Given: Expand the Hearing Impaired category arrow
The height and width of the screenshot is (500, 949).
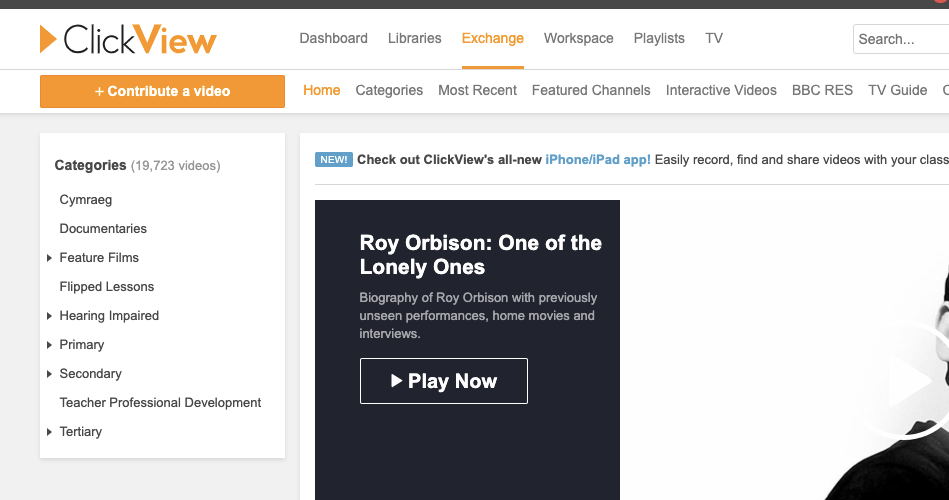Looking at the screenshot, I should pos(49,316).
